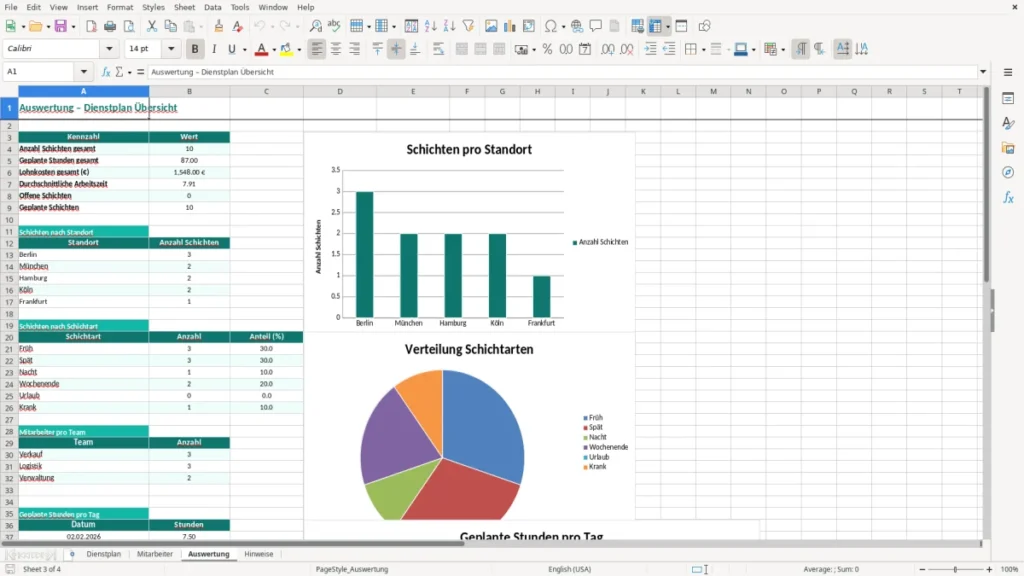Switch to the Mitarbeiter sheet tab
This screenshot has width=1024, height=576.
tap(155, 554)
